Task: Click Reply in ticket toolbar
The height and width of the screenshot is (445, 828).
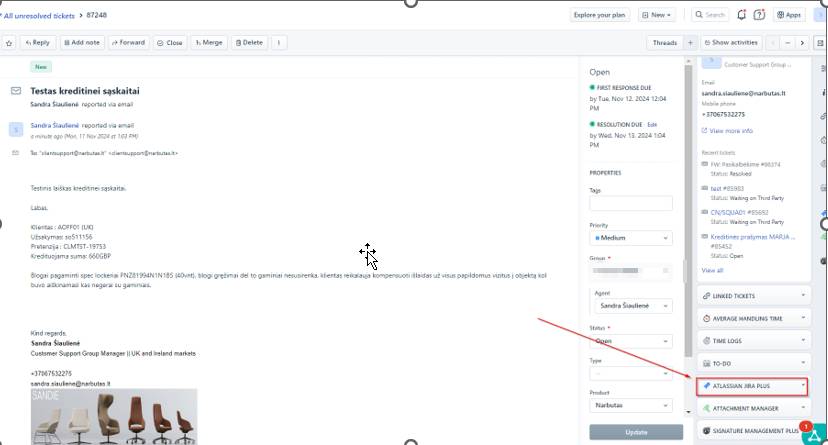Action: tap(37, 43)
